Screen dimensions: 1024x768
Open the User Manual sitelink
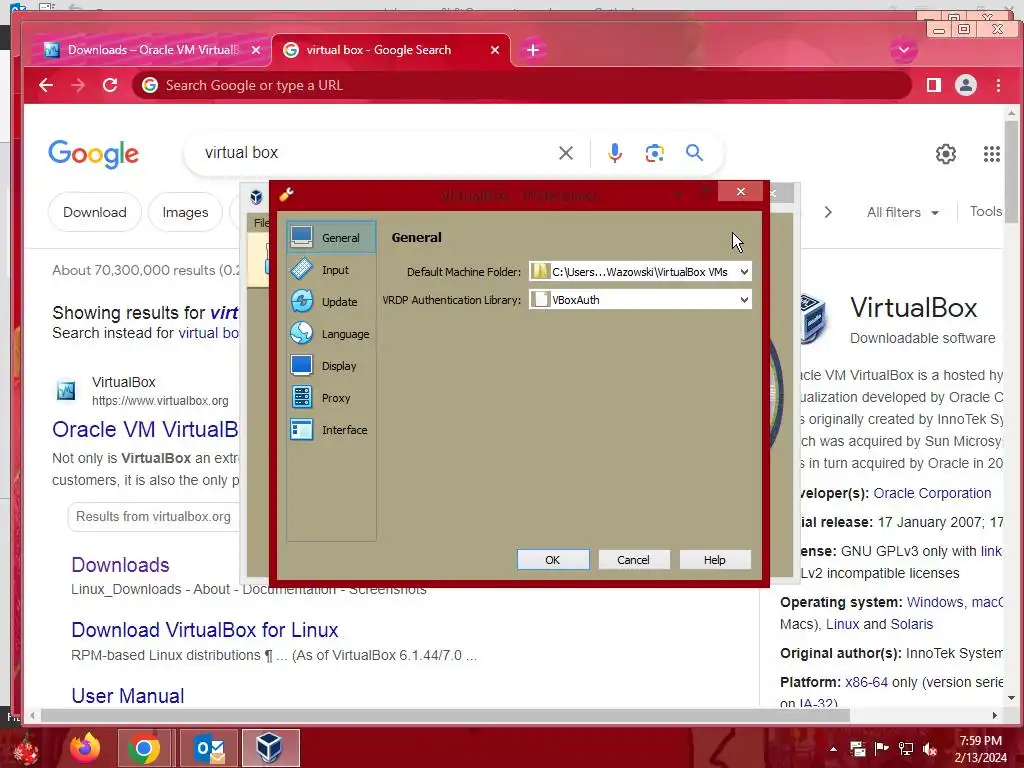click(127, 696)
